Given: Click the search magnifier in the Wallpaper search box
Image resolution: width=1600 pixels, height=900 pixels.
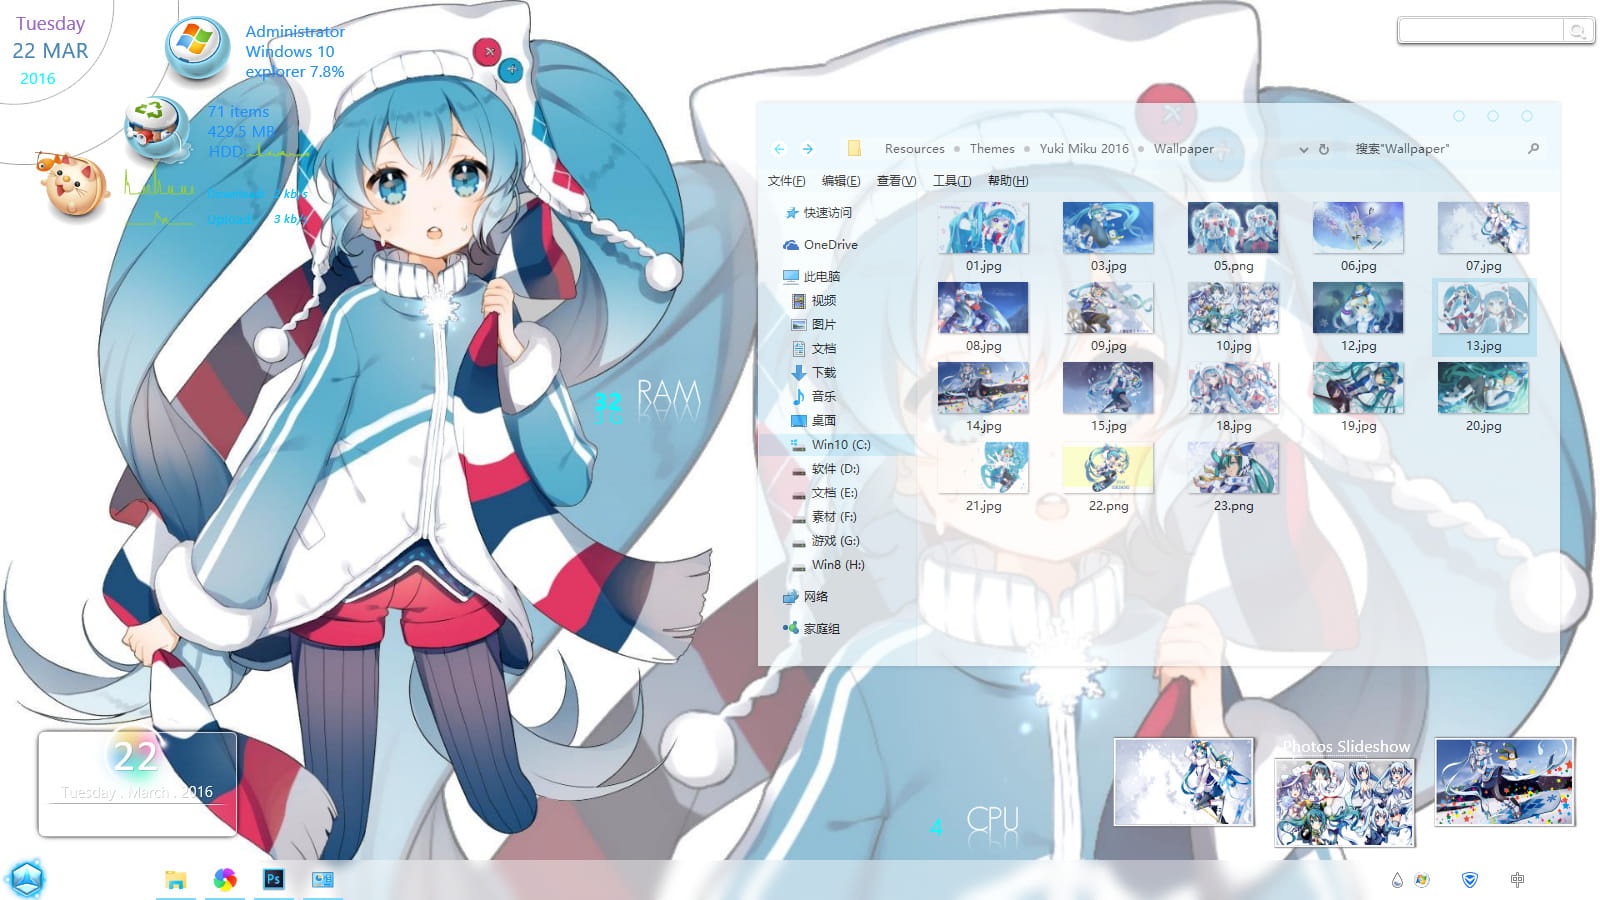Looking at the screenshot, I should click(x=1533, y=148).
